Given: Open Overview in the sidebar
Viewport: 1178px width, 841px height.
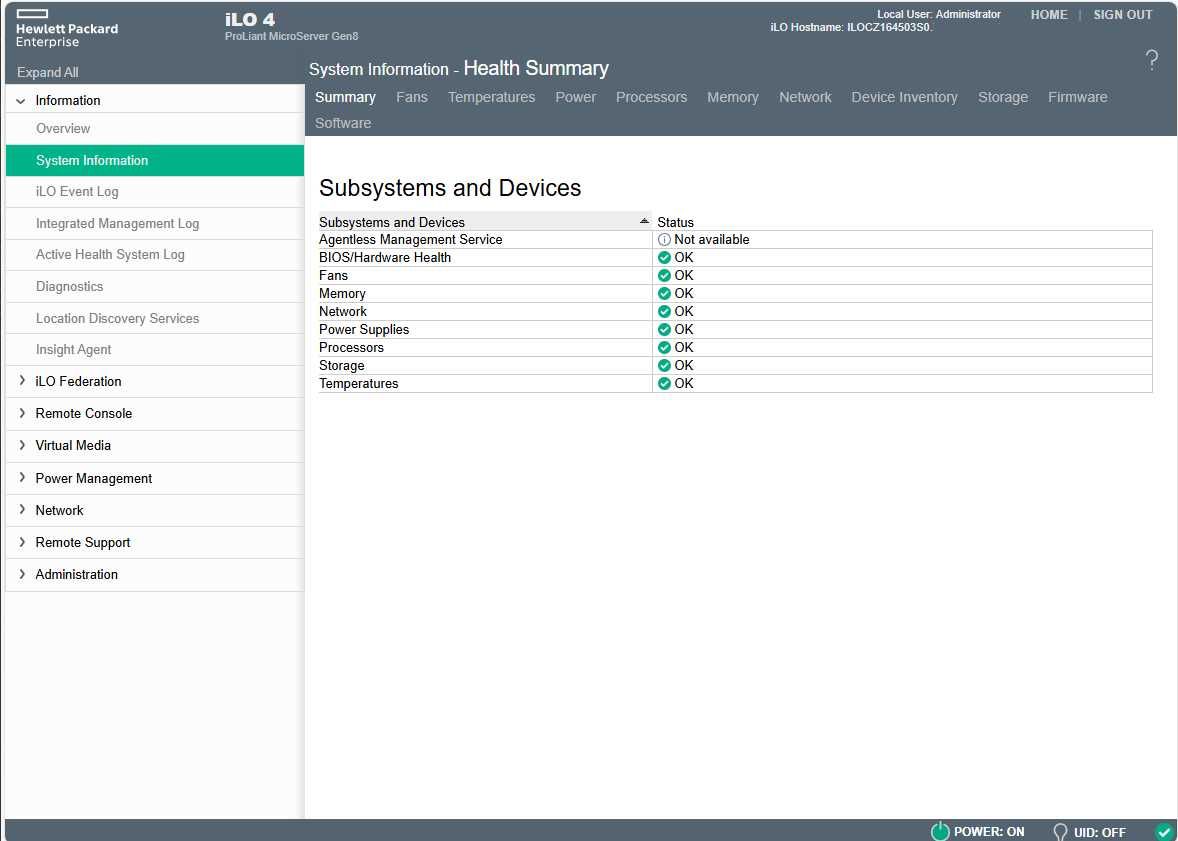Looking at the screenshot, I should coord(155,129).
